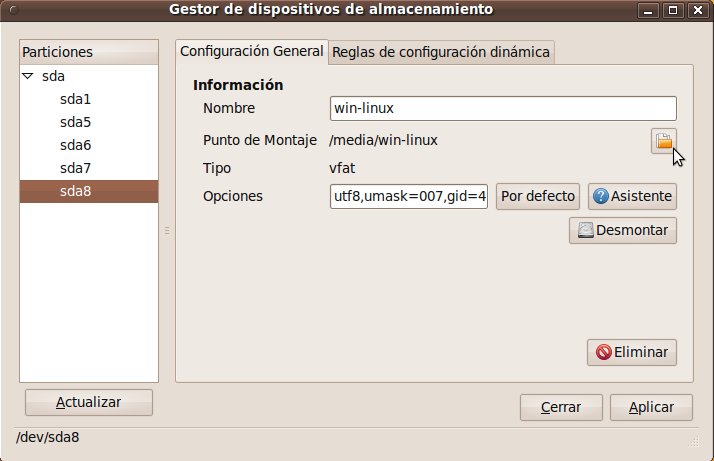Select partition sda8
Viewport: 714px width, 461px height.
point(89,191)
